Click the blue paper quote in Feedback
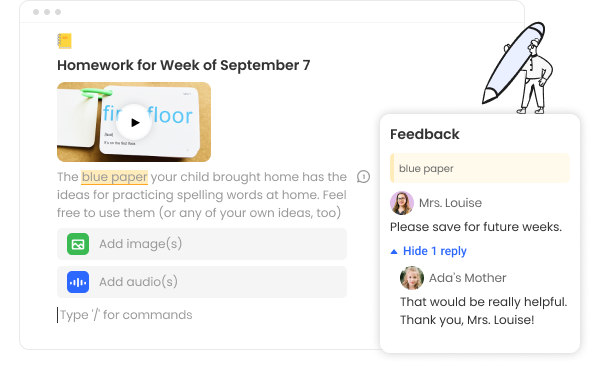600x366 pixels. 480,168
